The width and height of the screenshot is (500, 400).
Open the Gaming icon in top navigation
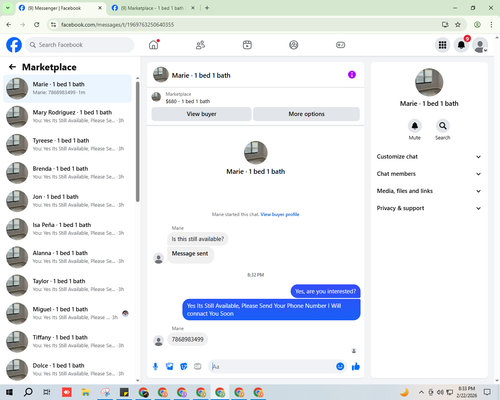point(340,45)
